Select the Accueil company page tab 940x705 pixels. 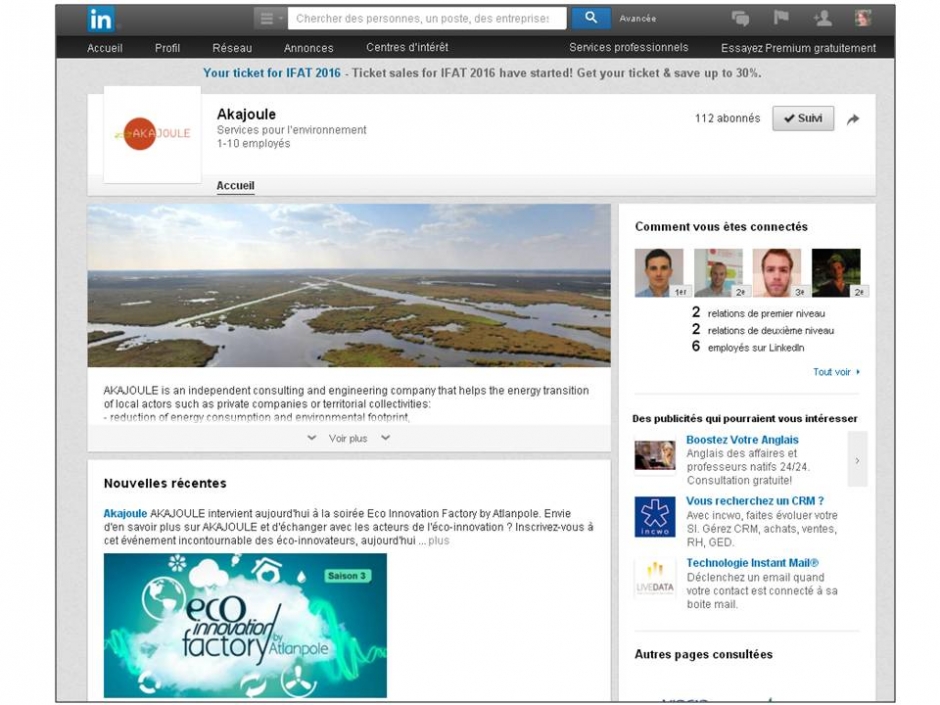(x=235, y=186)
